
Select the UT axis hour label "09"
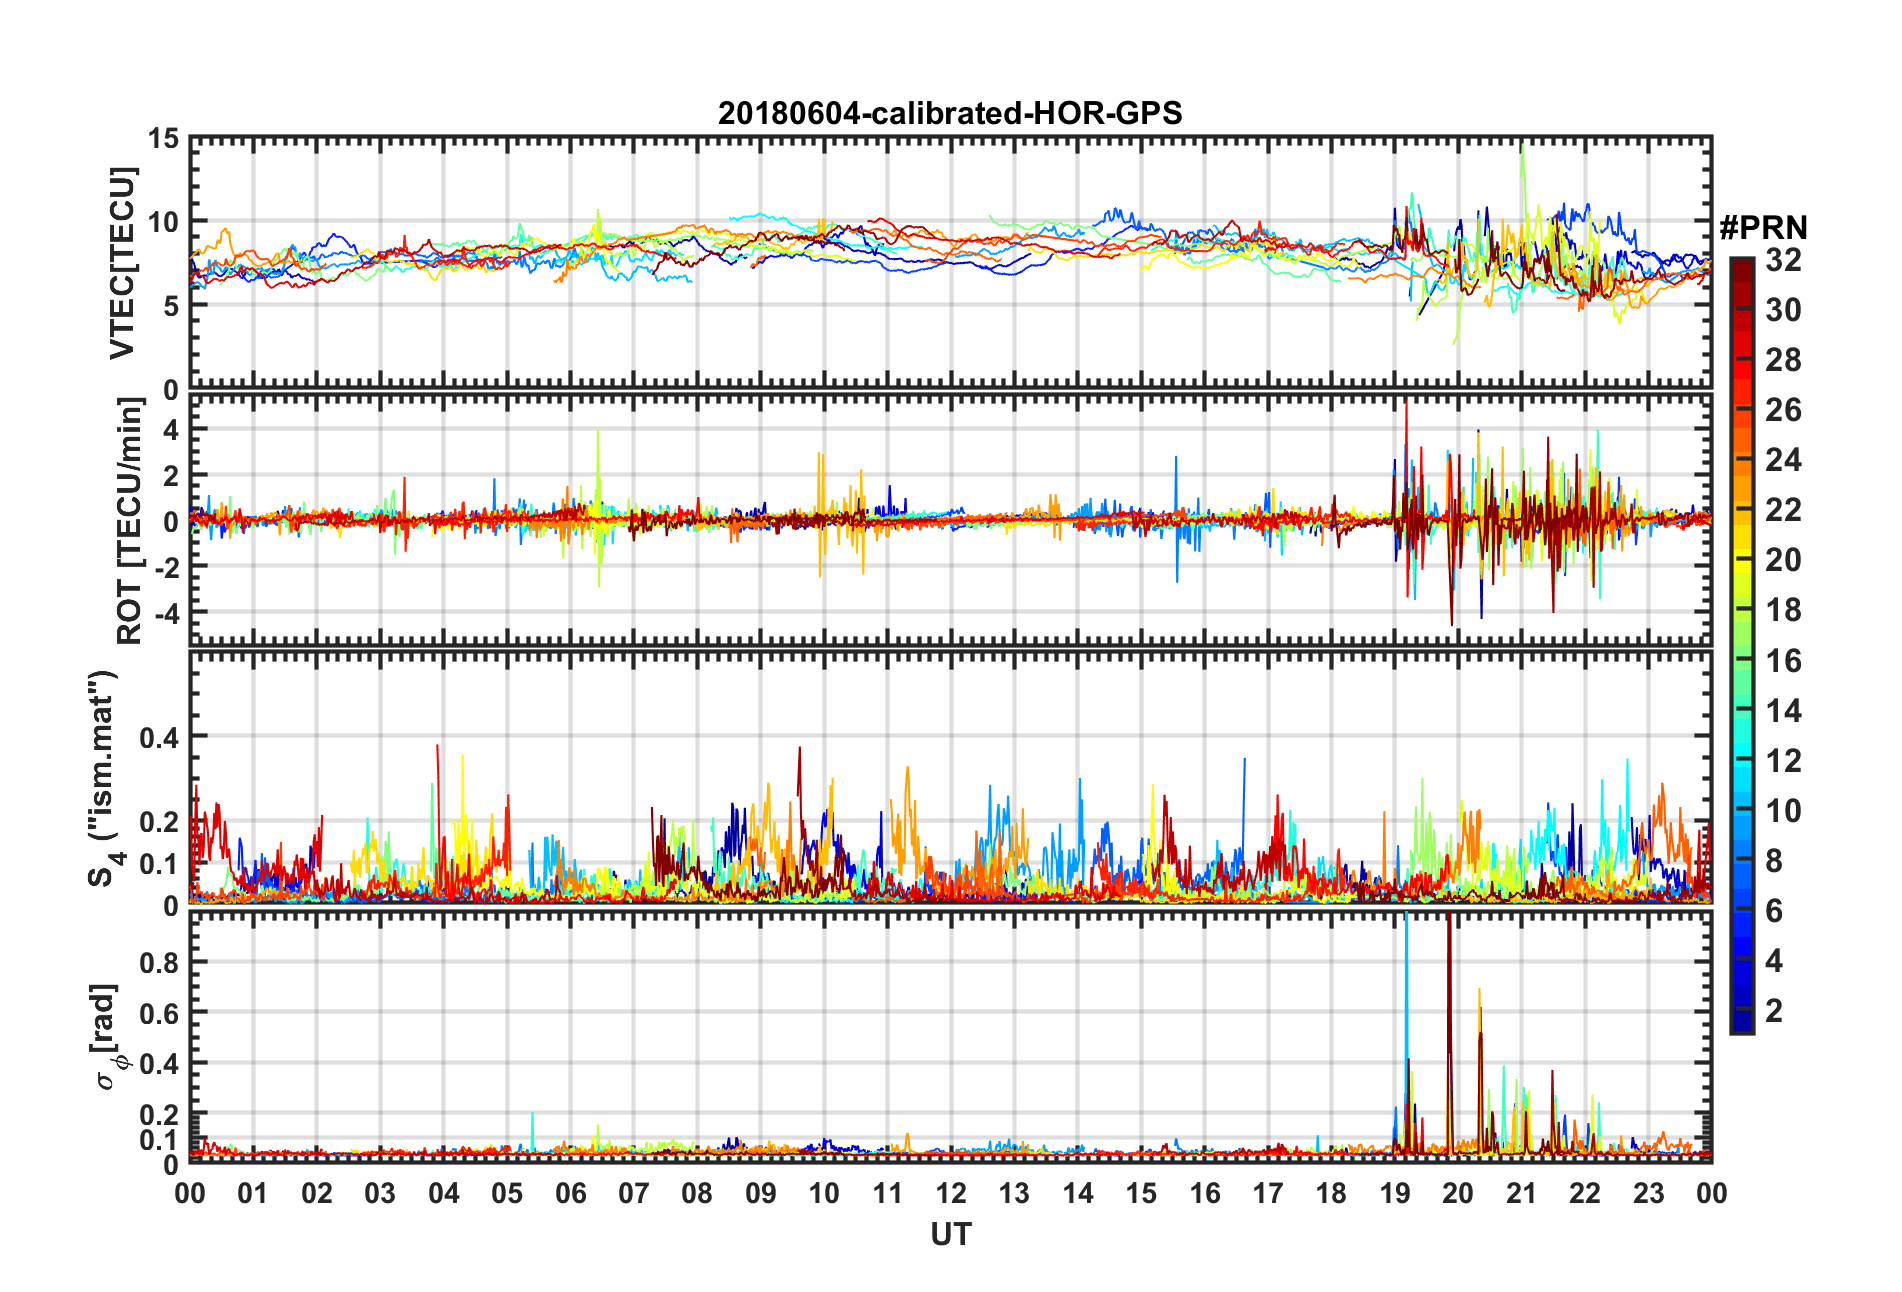(x=761, y=1193)
